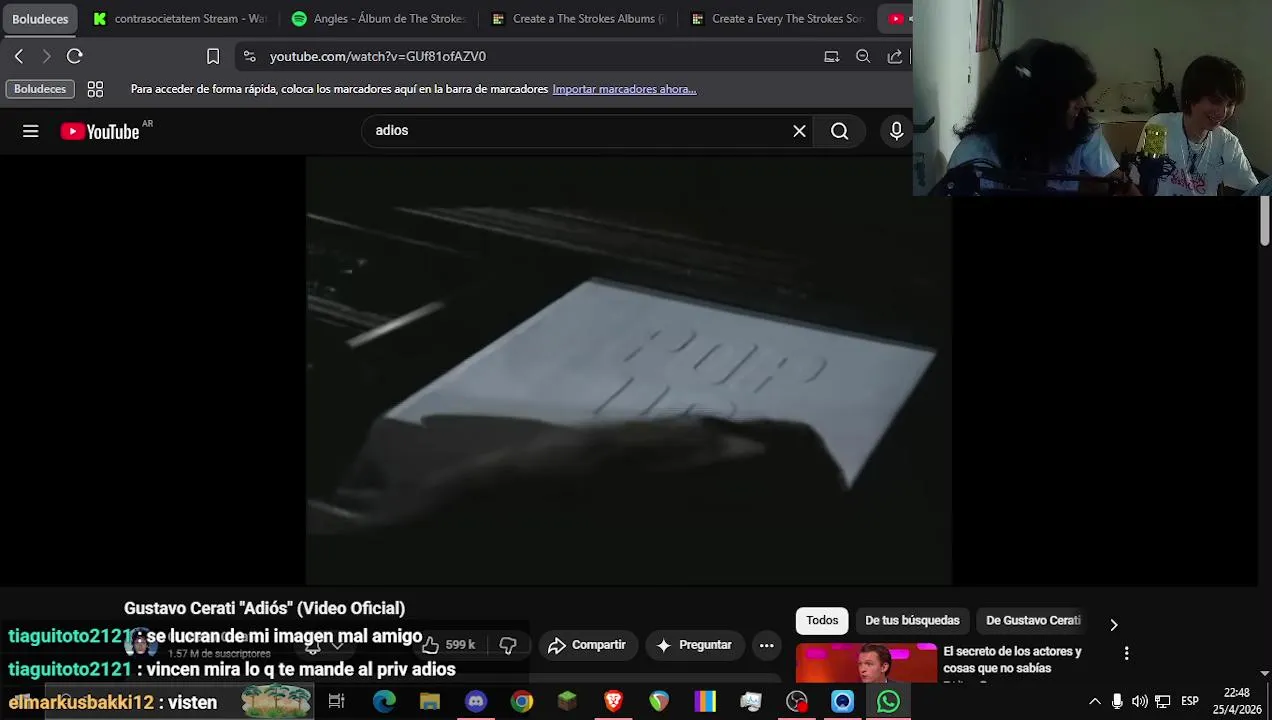This screenshot has height=720, width=1272.
Task: Go forward with the browser forward arrow
Action: tap(46, 56)
